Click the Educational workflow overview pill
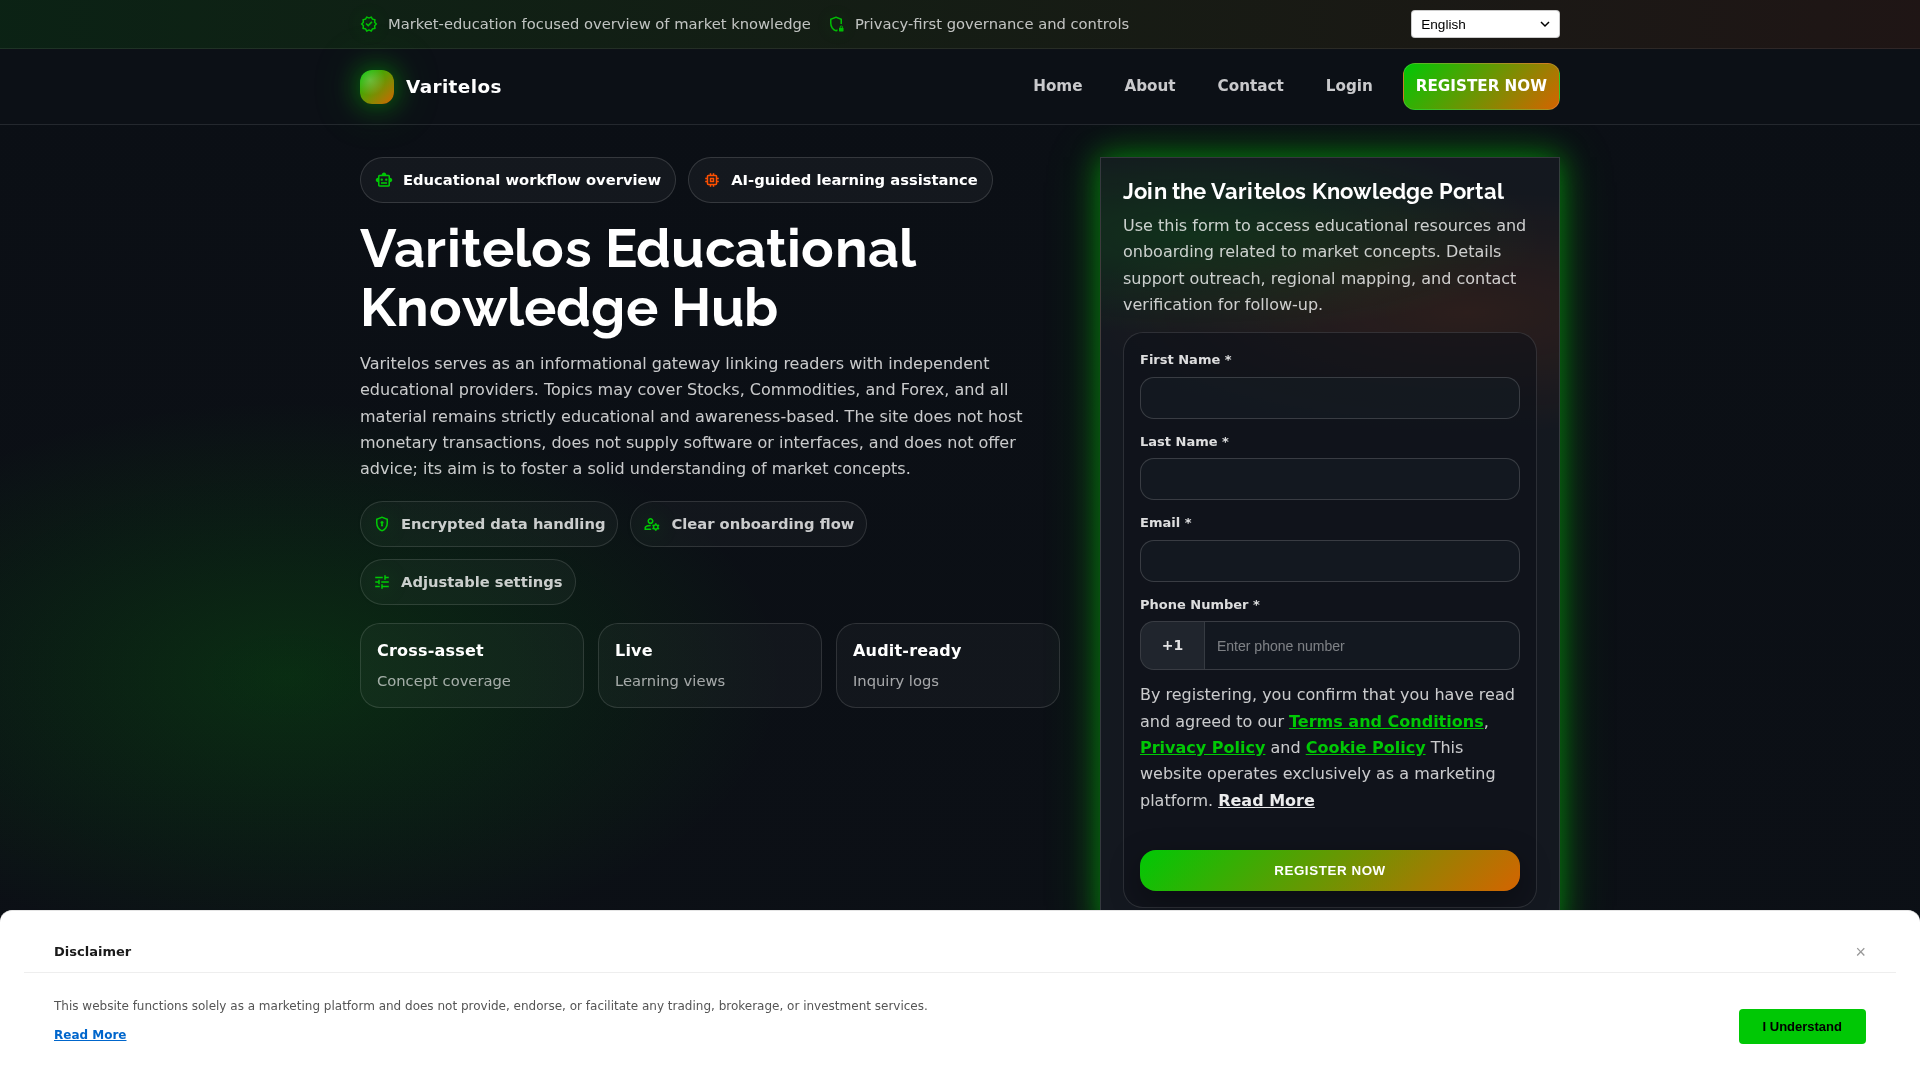This screenshot has width=1920, height=1080. coord(518,180)
